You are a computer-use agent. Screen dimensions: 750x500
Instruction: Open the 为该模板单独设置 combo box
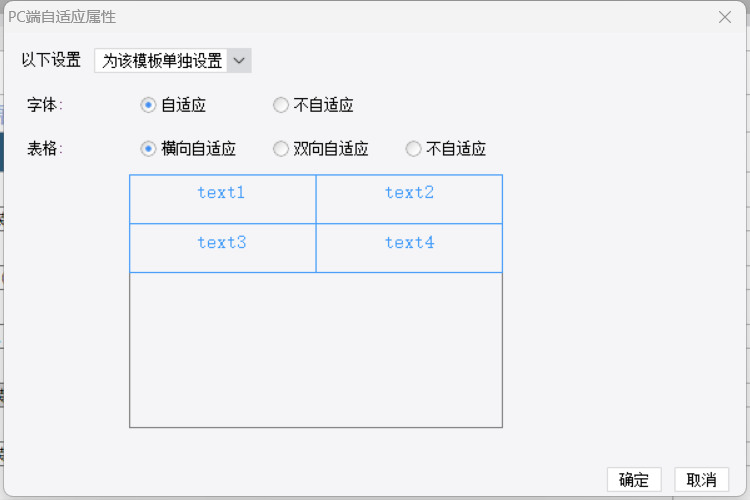[173, 61]
